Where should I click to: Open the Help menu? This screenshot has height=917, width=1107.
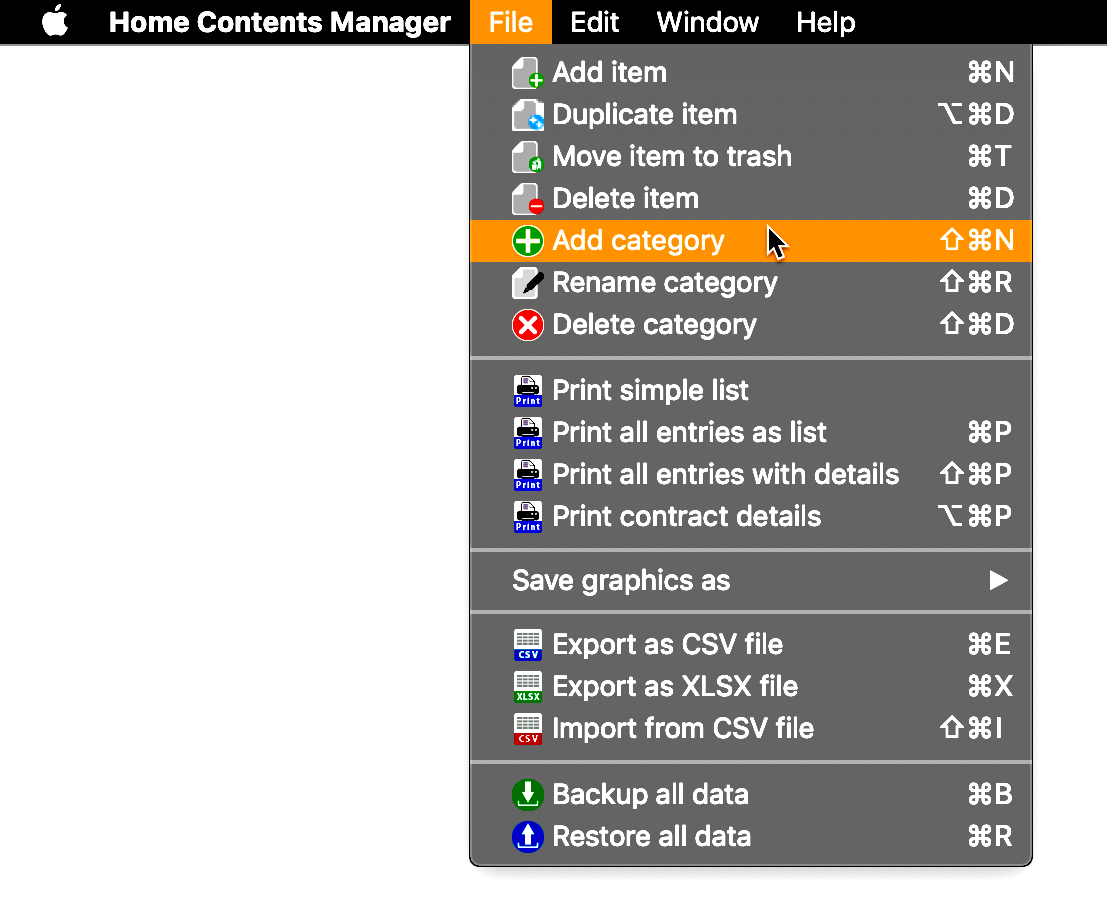(x=825, y=22)
